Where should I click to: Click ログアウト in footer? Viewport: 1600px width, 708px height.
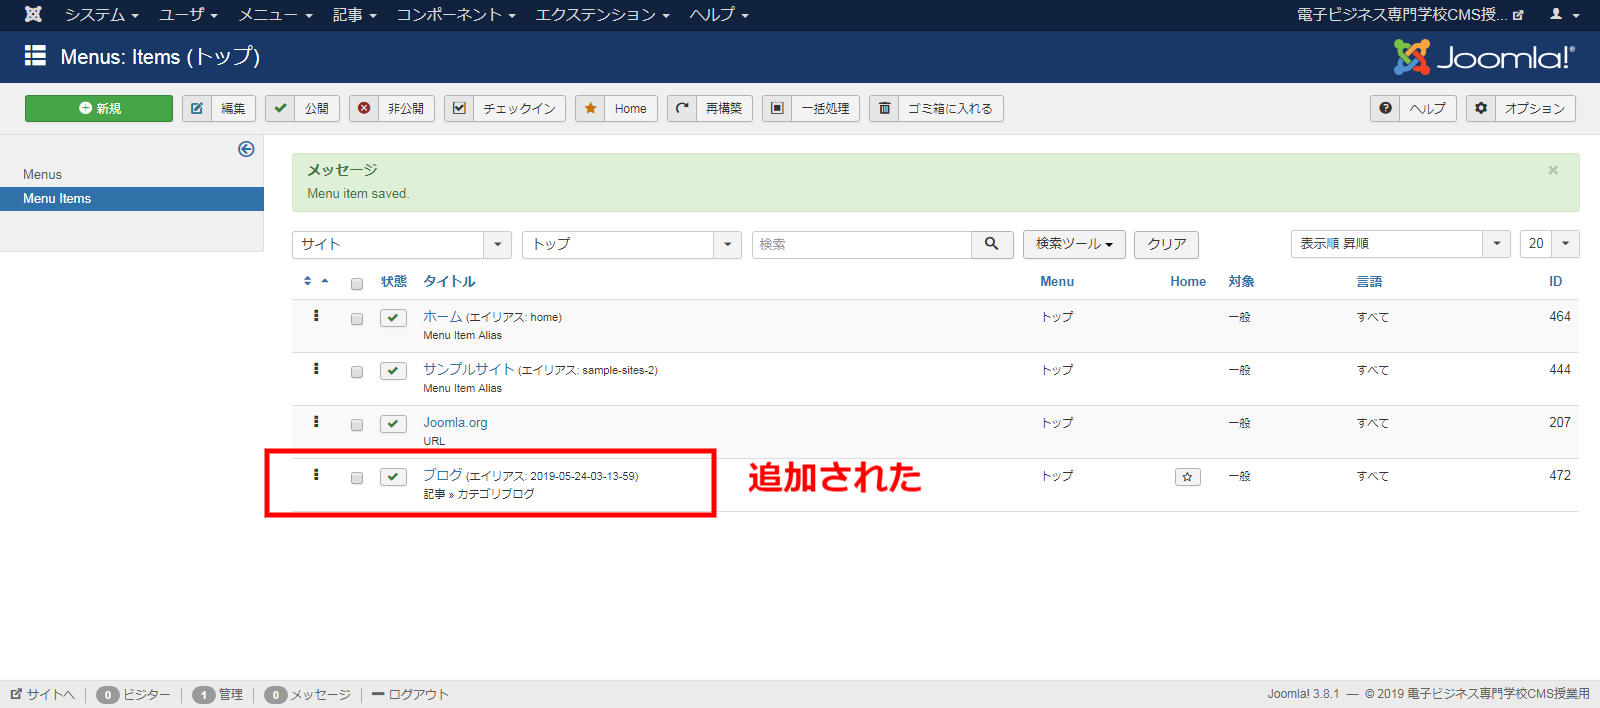click(410, 694)
